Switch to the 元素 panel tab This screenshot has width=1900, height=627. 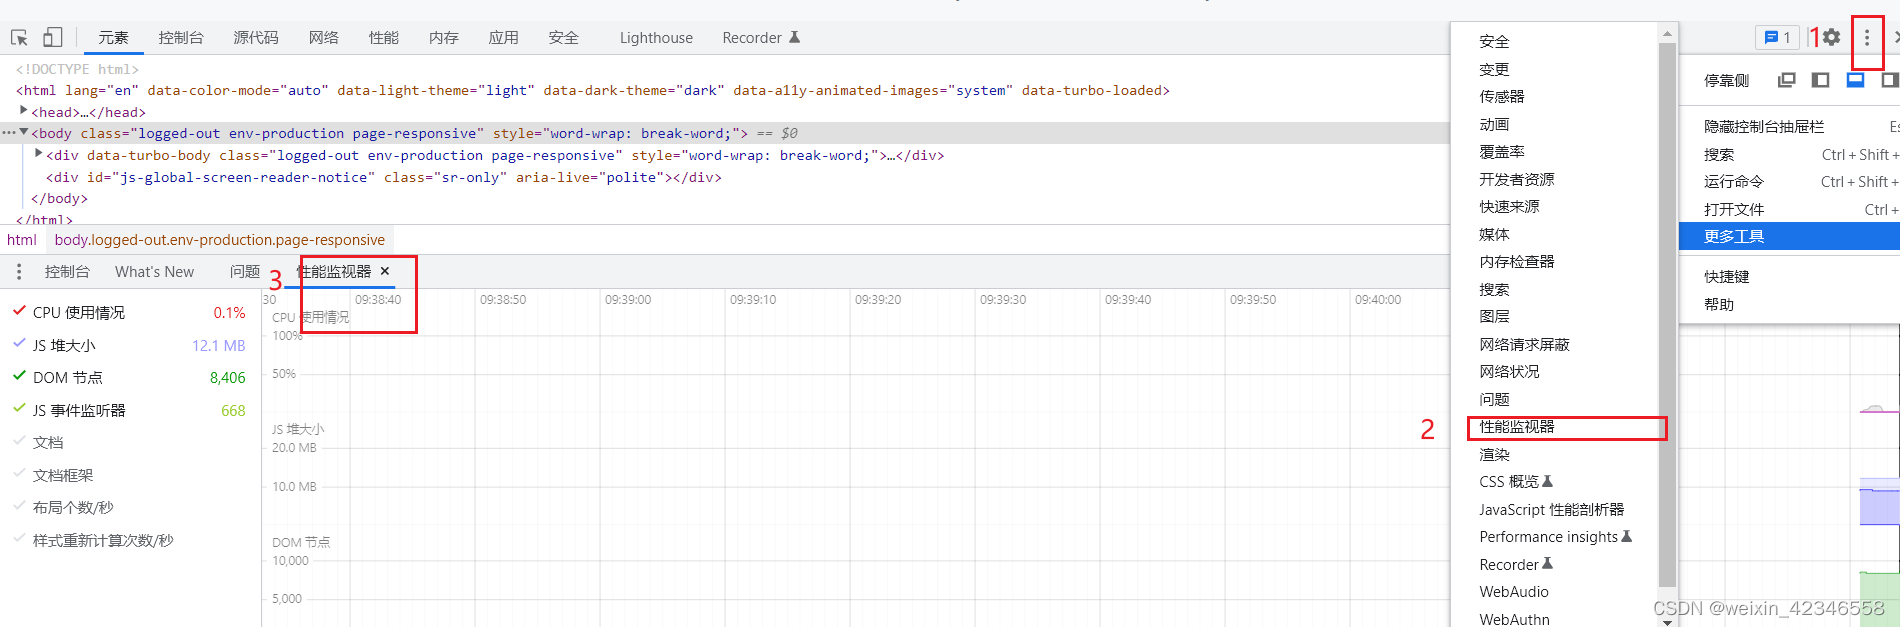[x=113, y=38]
